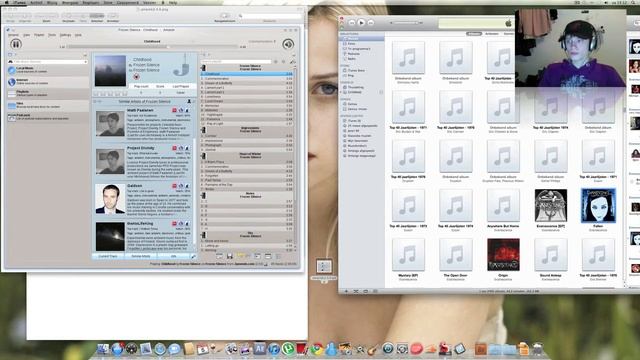Image resolution: width=640 pixels, height=360 pixels.
Task: Click the clear playlist icon below tracks
Action: click(x=219, y=256)
